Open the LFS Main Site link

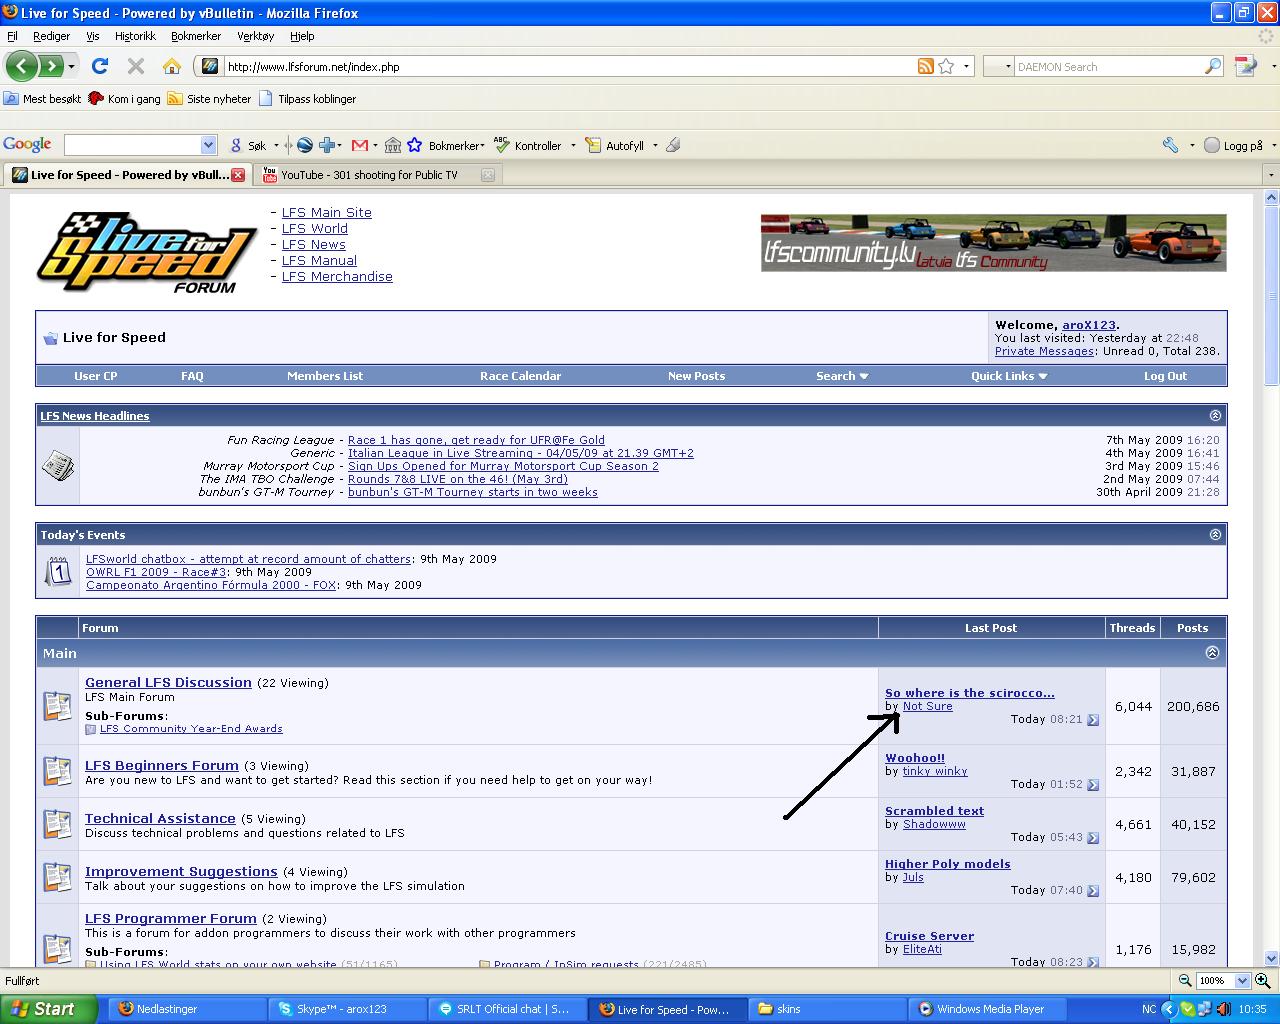tap(326, 213)
